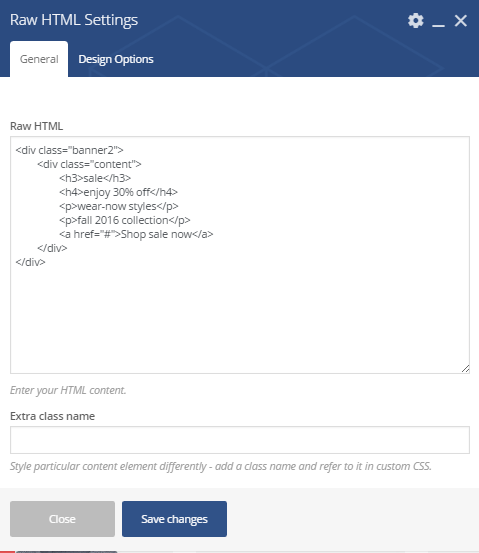The image size is (479, 553).
Task: Select the General tab
Action: pyautogui.click(x=39, y=59)
